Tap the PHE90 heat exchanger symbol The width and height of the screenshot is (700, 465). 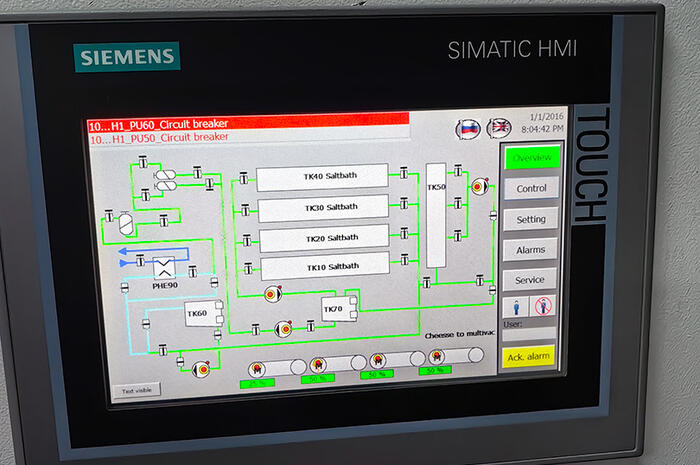pyautogui.click(x=164, y=268)
